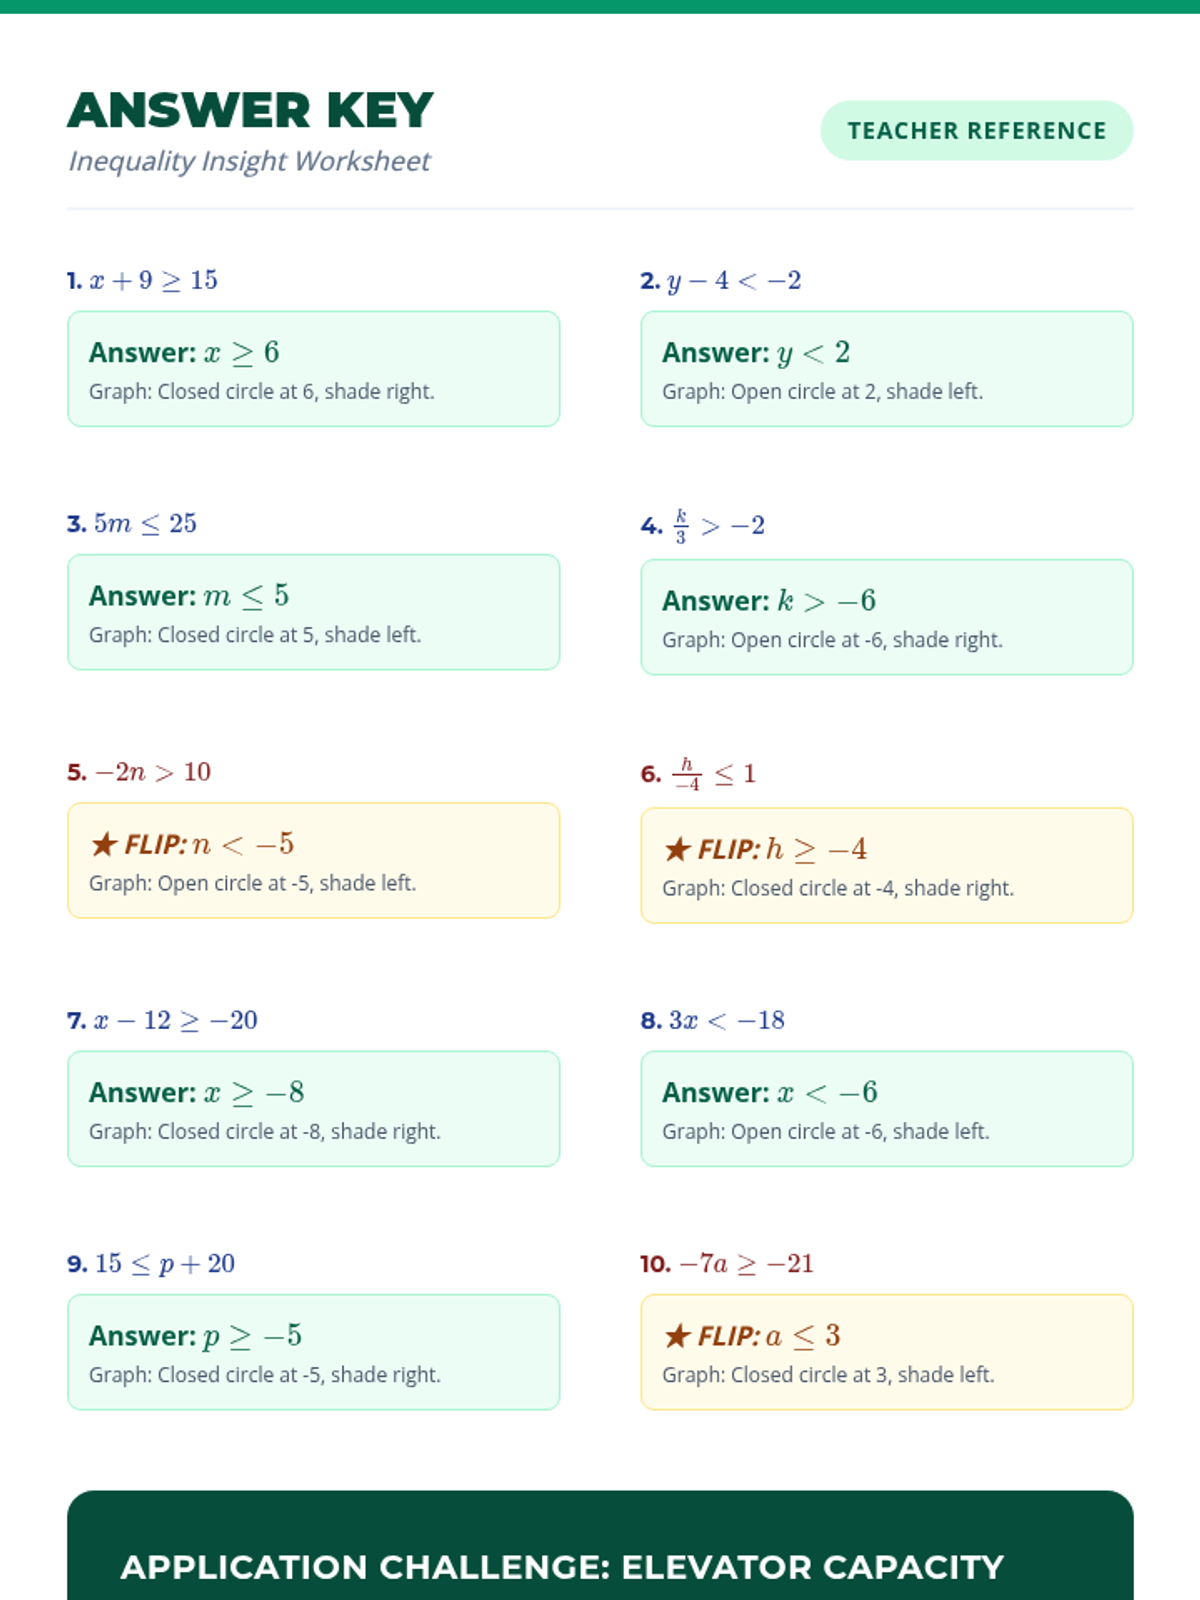The width and height of the screenshot is (1200, 1600).
Task: Click the answer box showing m ≤ 5
Action: 313,612
